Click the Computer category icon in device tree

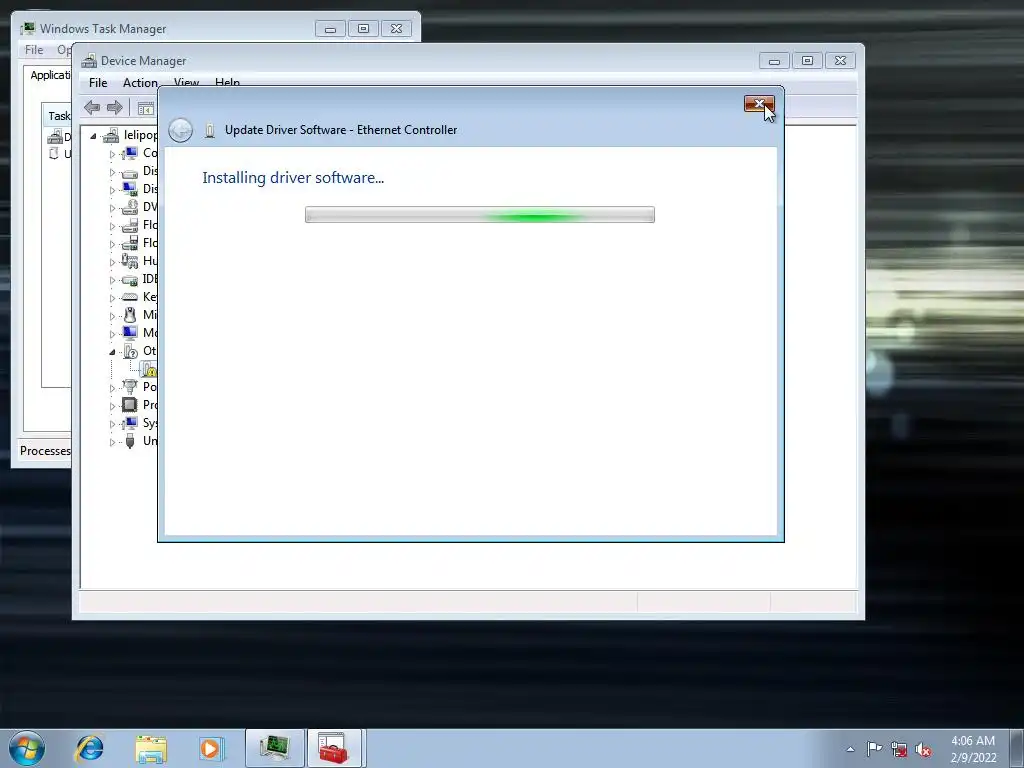tap(131, 153)
